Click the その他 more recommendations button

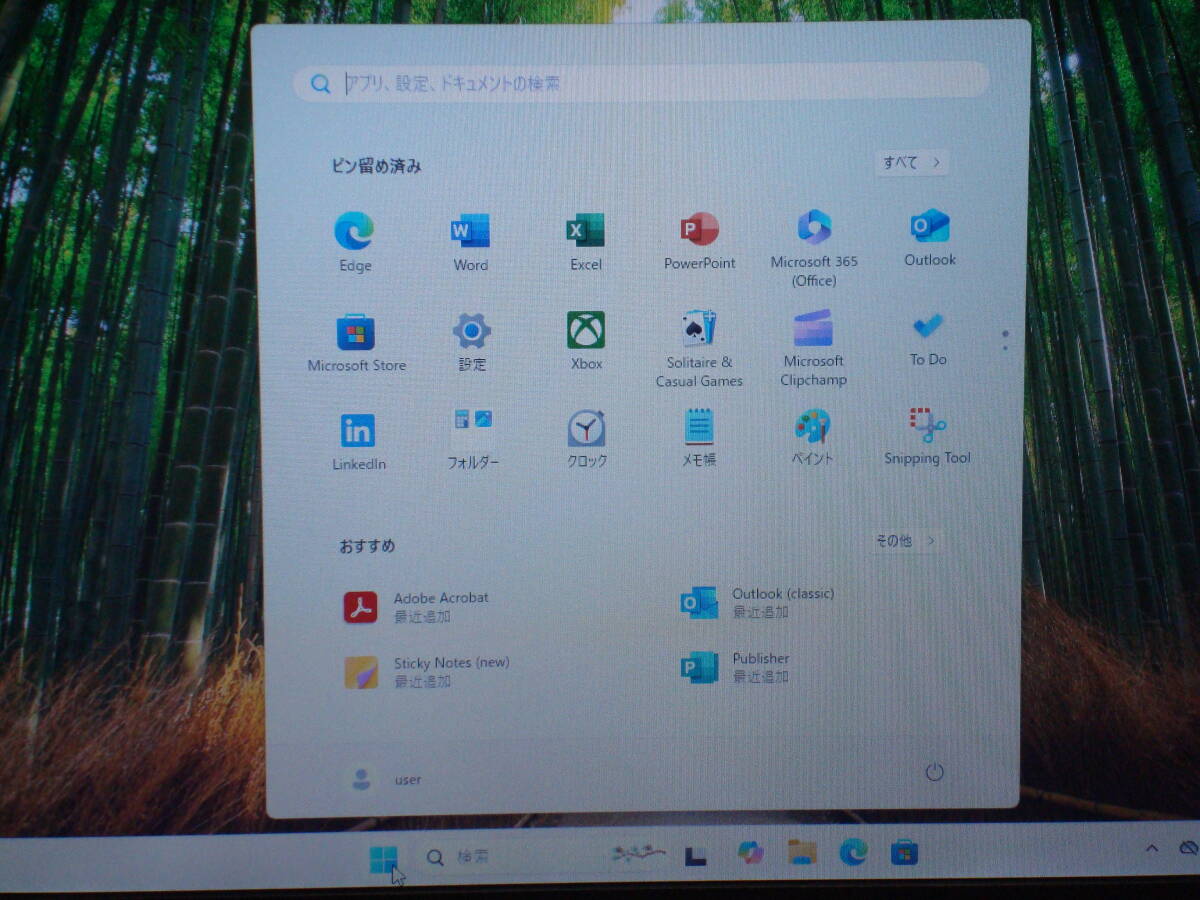pyautogui.click(x=905, y=540)
